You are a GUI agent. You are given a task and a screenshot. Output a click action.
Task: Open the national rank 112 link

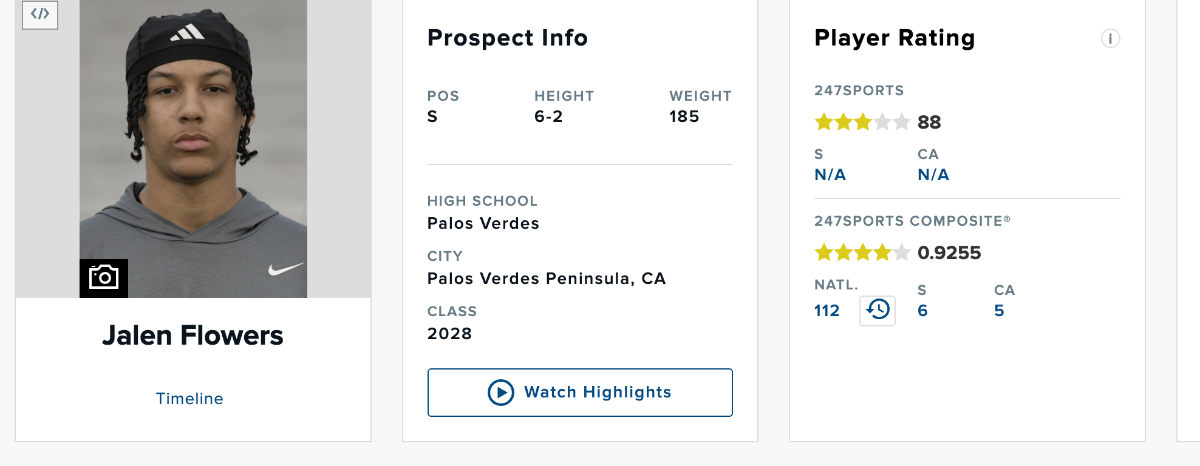(827, 311)
